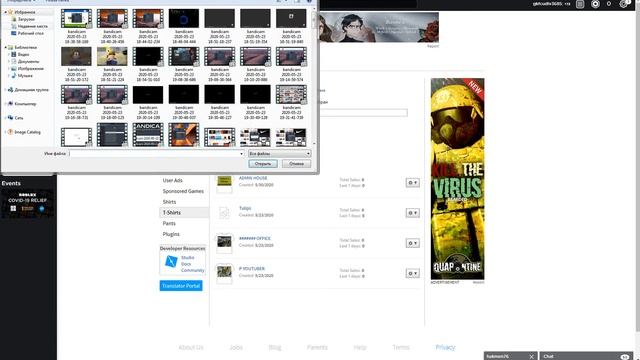Open User Ads in Create sidebar
This screenshot has height=360, width=640.
coord(173,180)
